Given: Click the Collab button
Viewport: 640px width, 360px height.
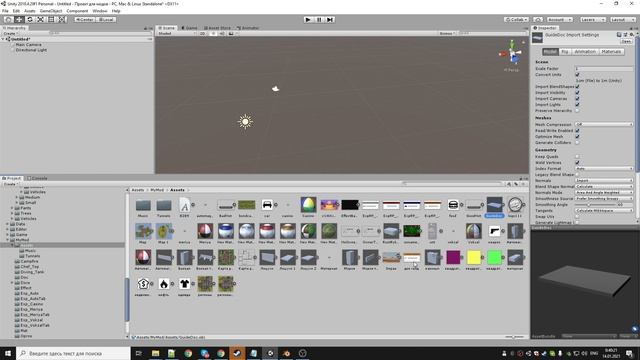Looking at the screenshot, I should click(x=516, y=19).
